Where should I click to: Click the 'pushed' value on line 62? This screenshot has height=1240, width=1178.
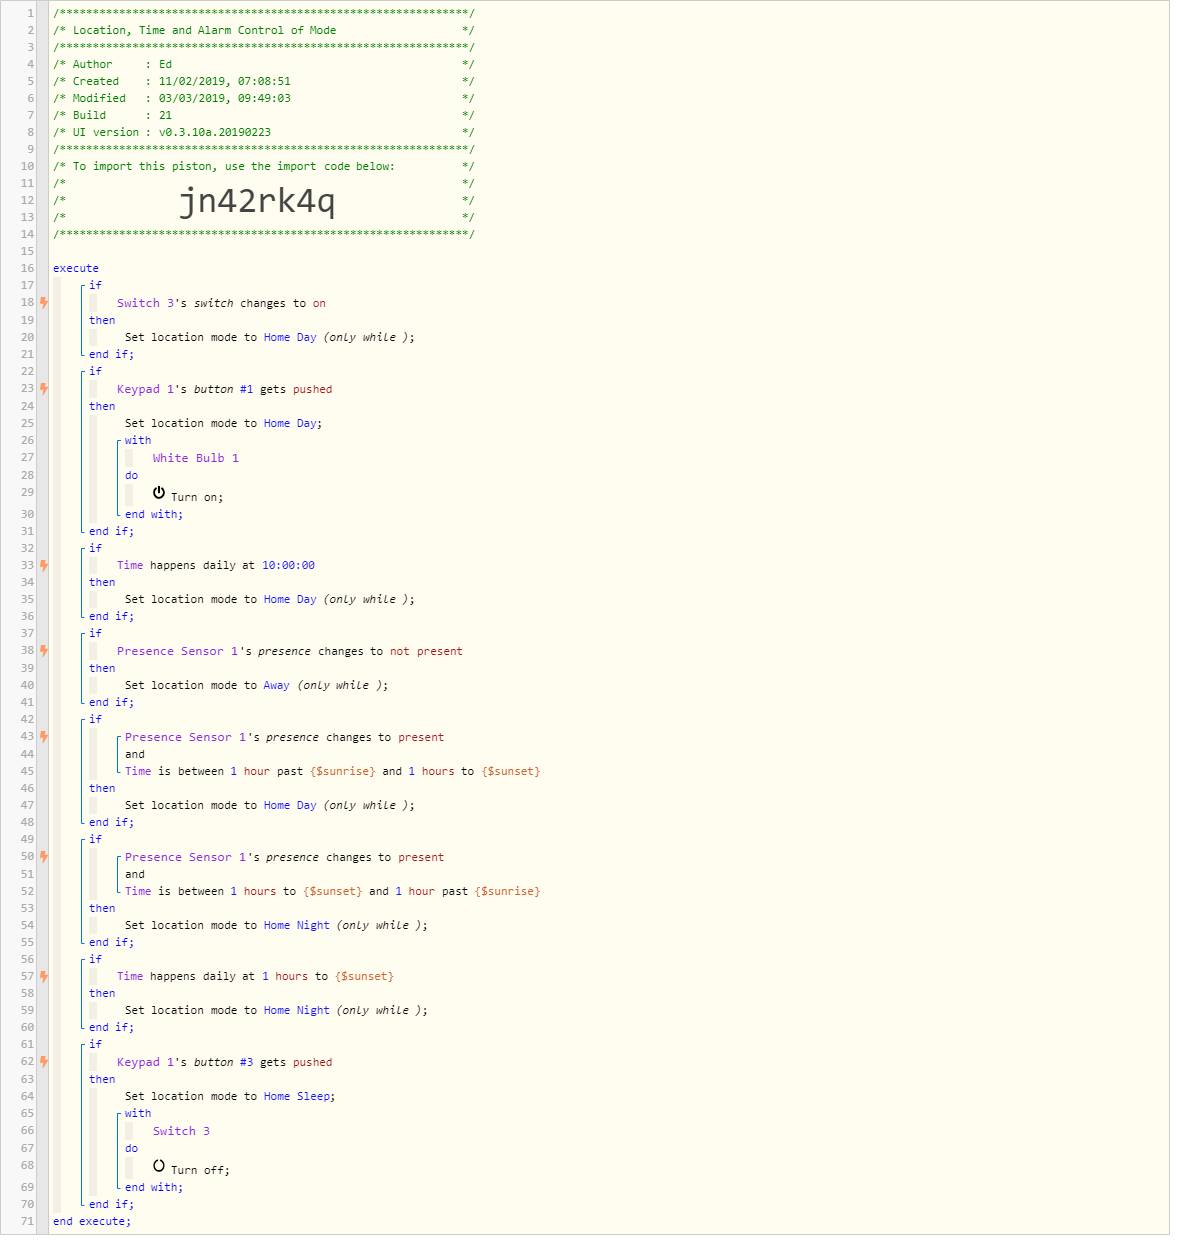click(x=313, y=1062)
